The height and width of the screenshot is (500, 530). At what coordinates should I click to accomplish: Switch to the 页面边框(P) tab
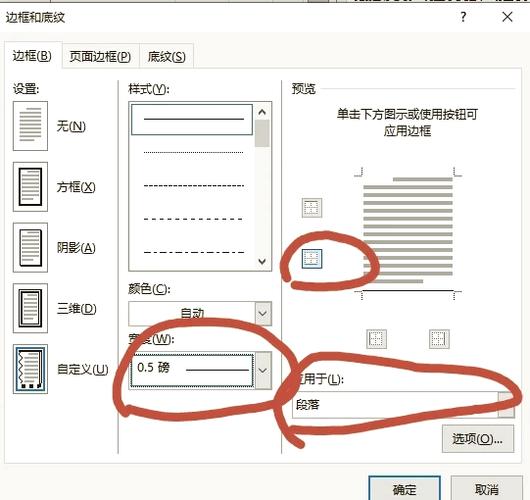tap(100, 56)
